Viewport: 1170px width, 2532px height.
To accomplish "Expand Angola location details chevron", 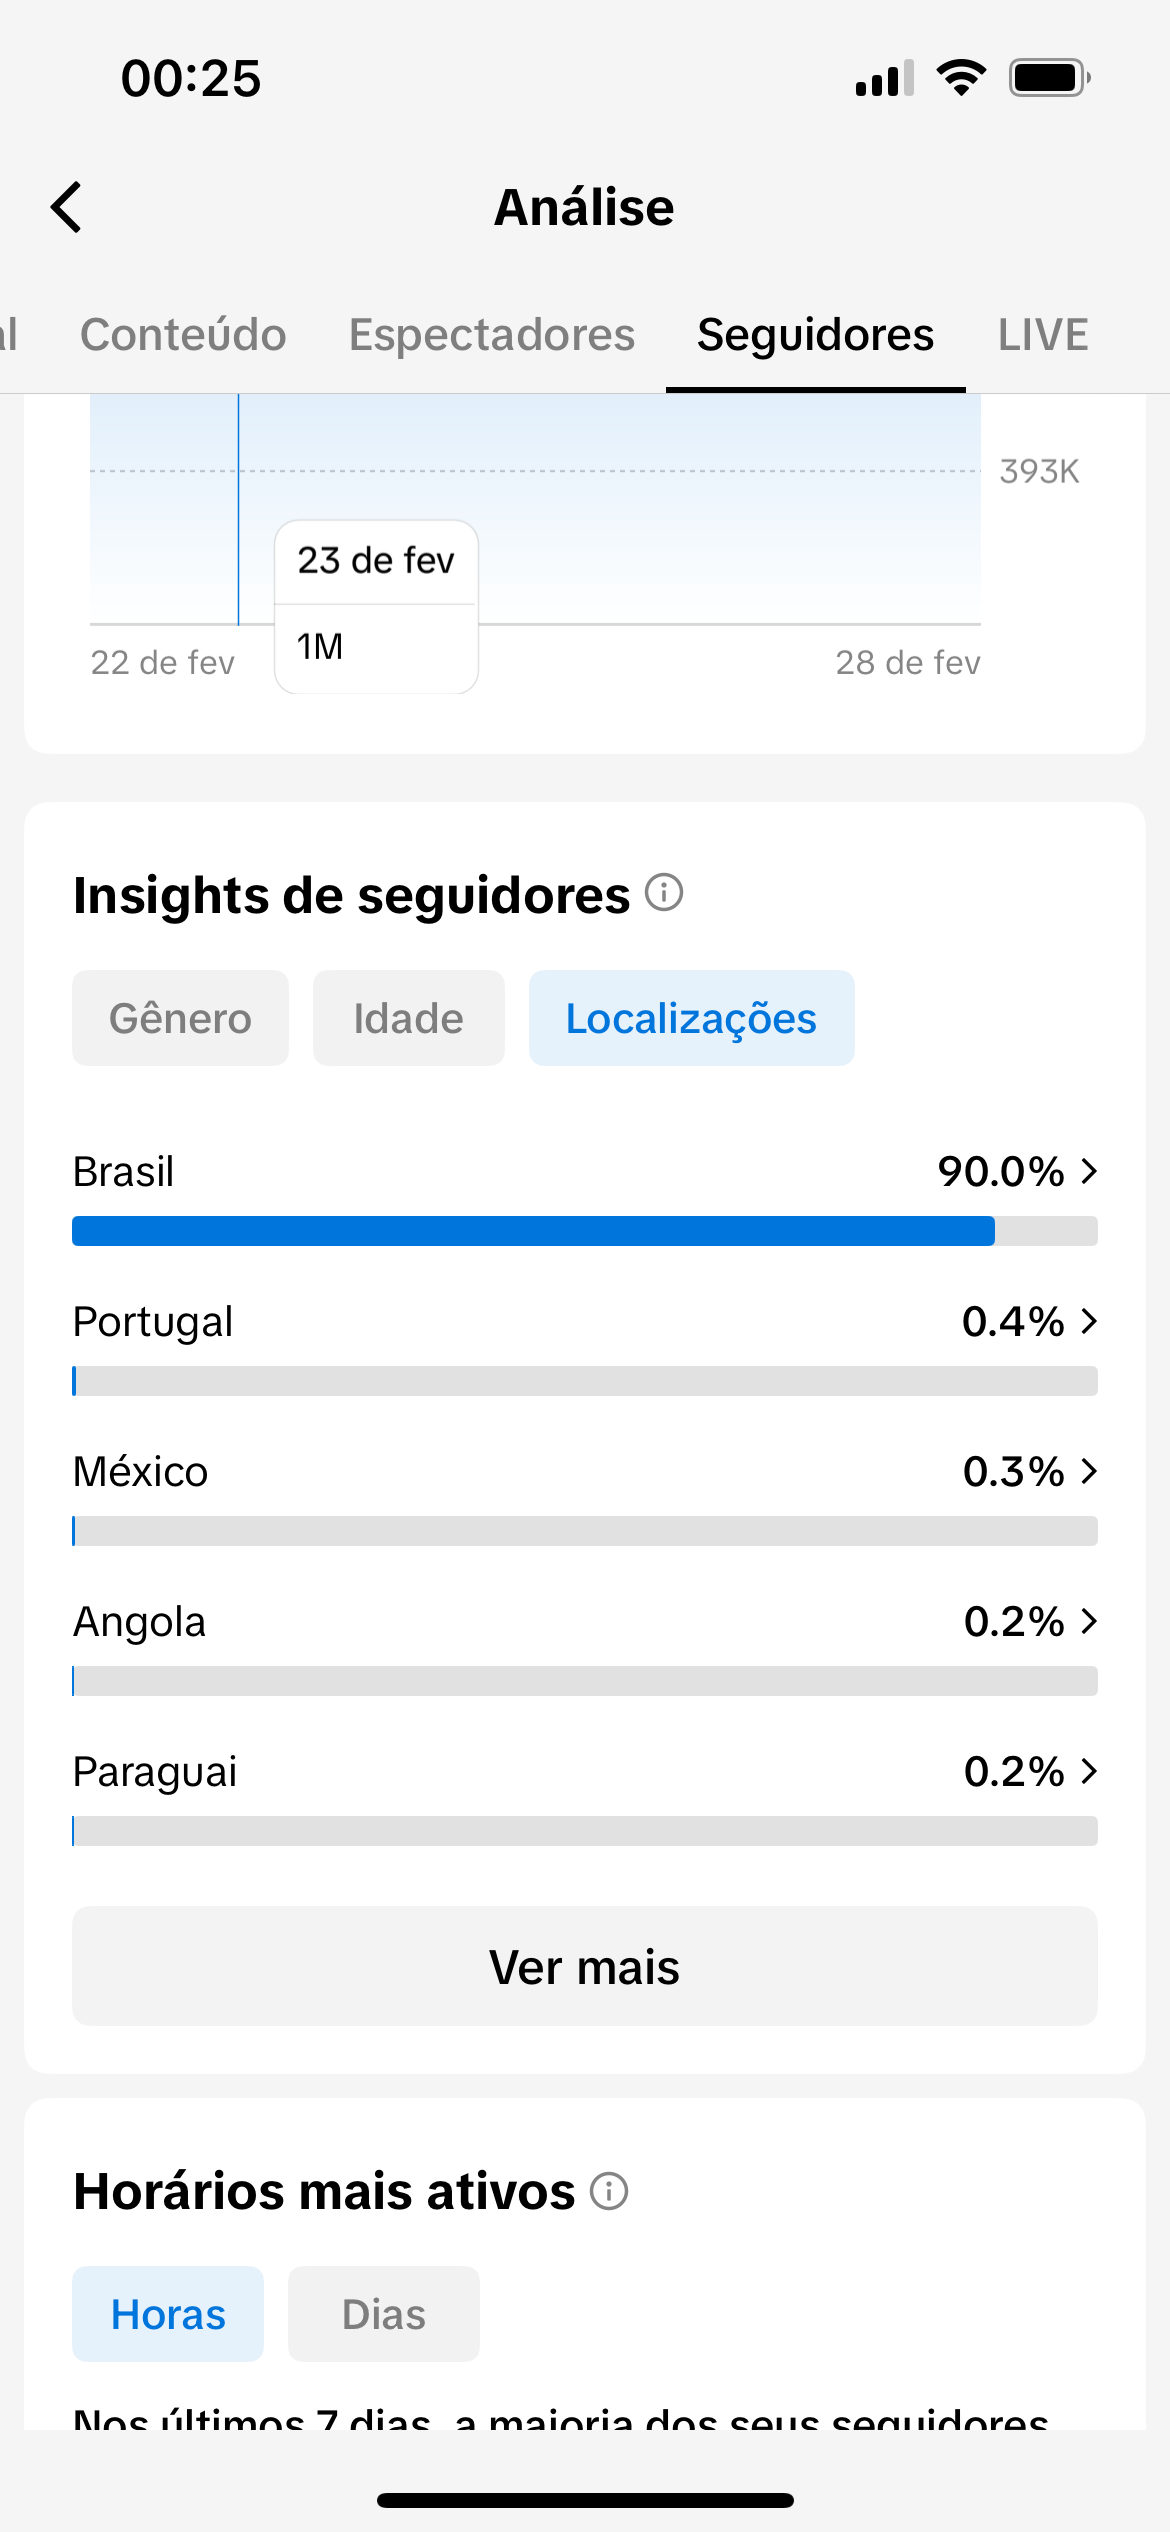I will pyautogui.click(x=1089, y=1621).
